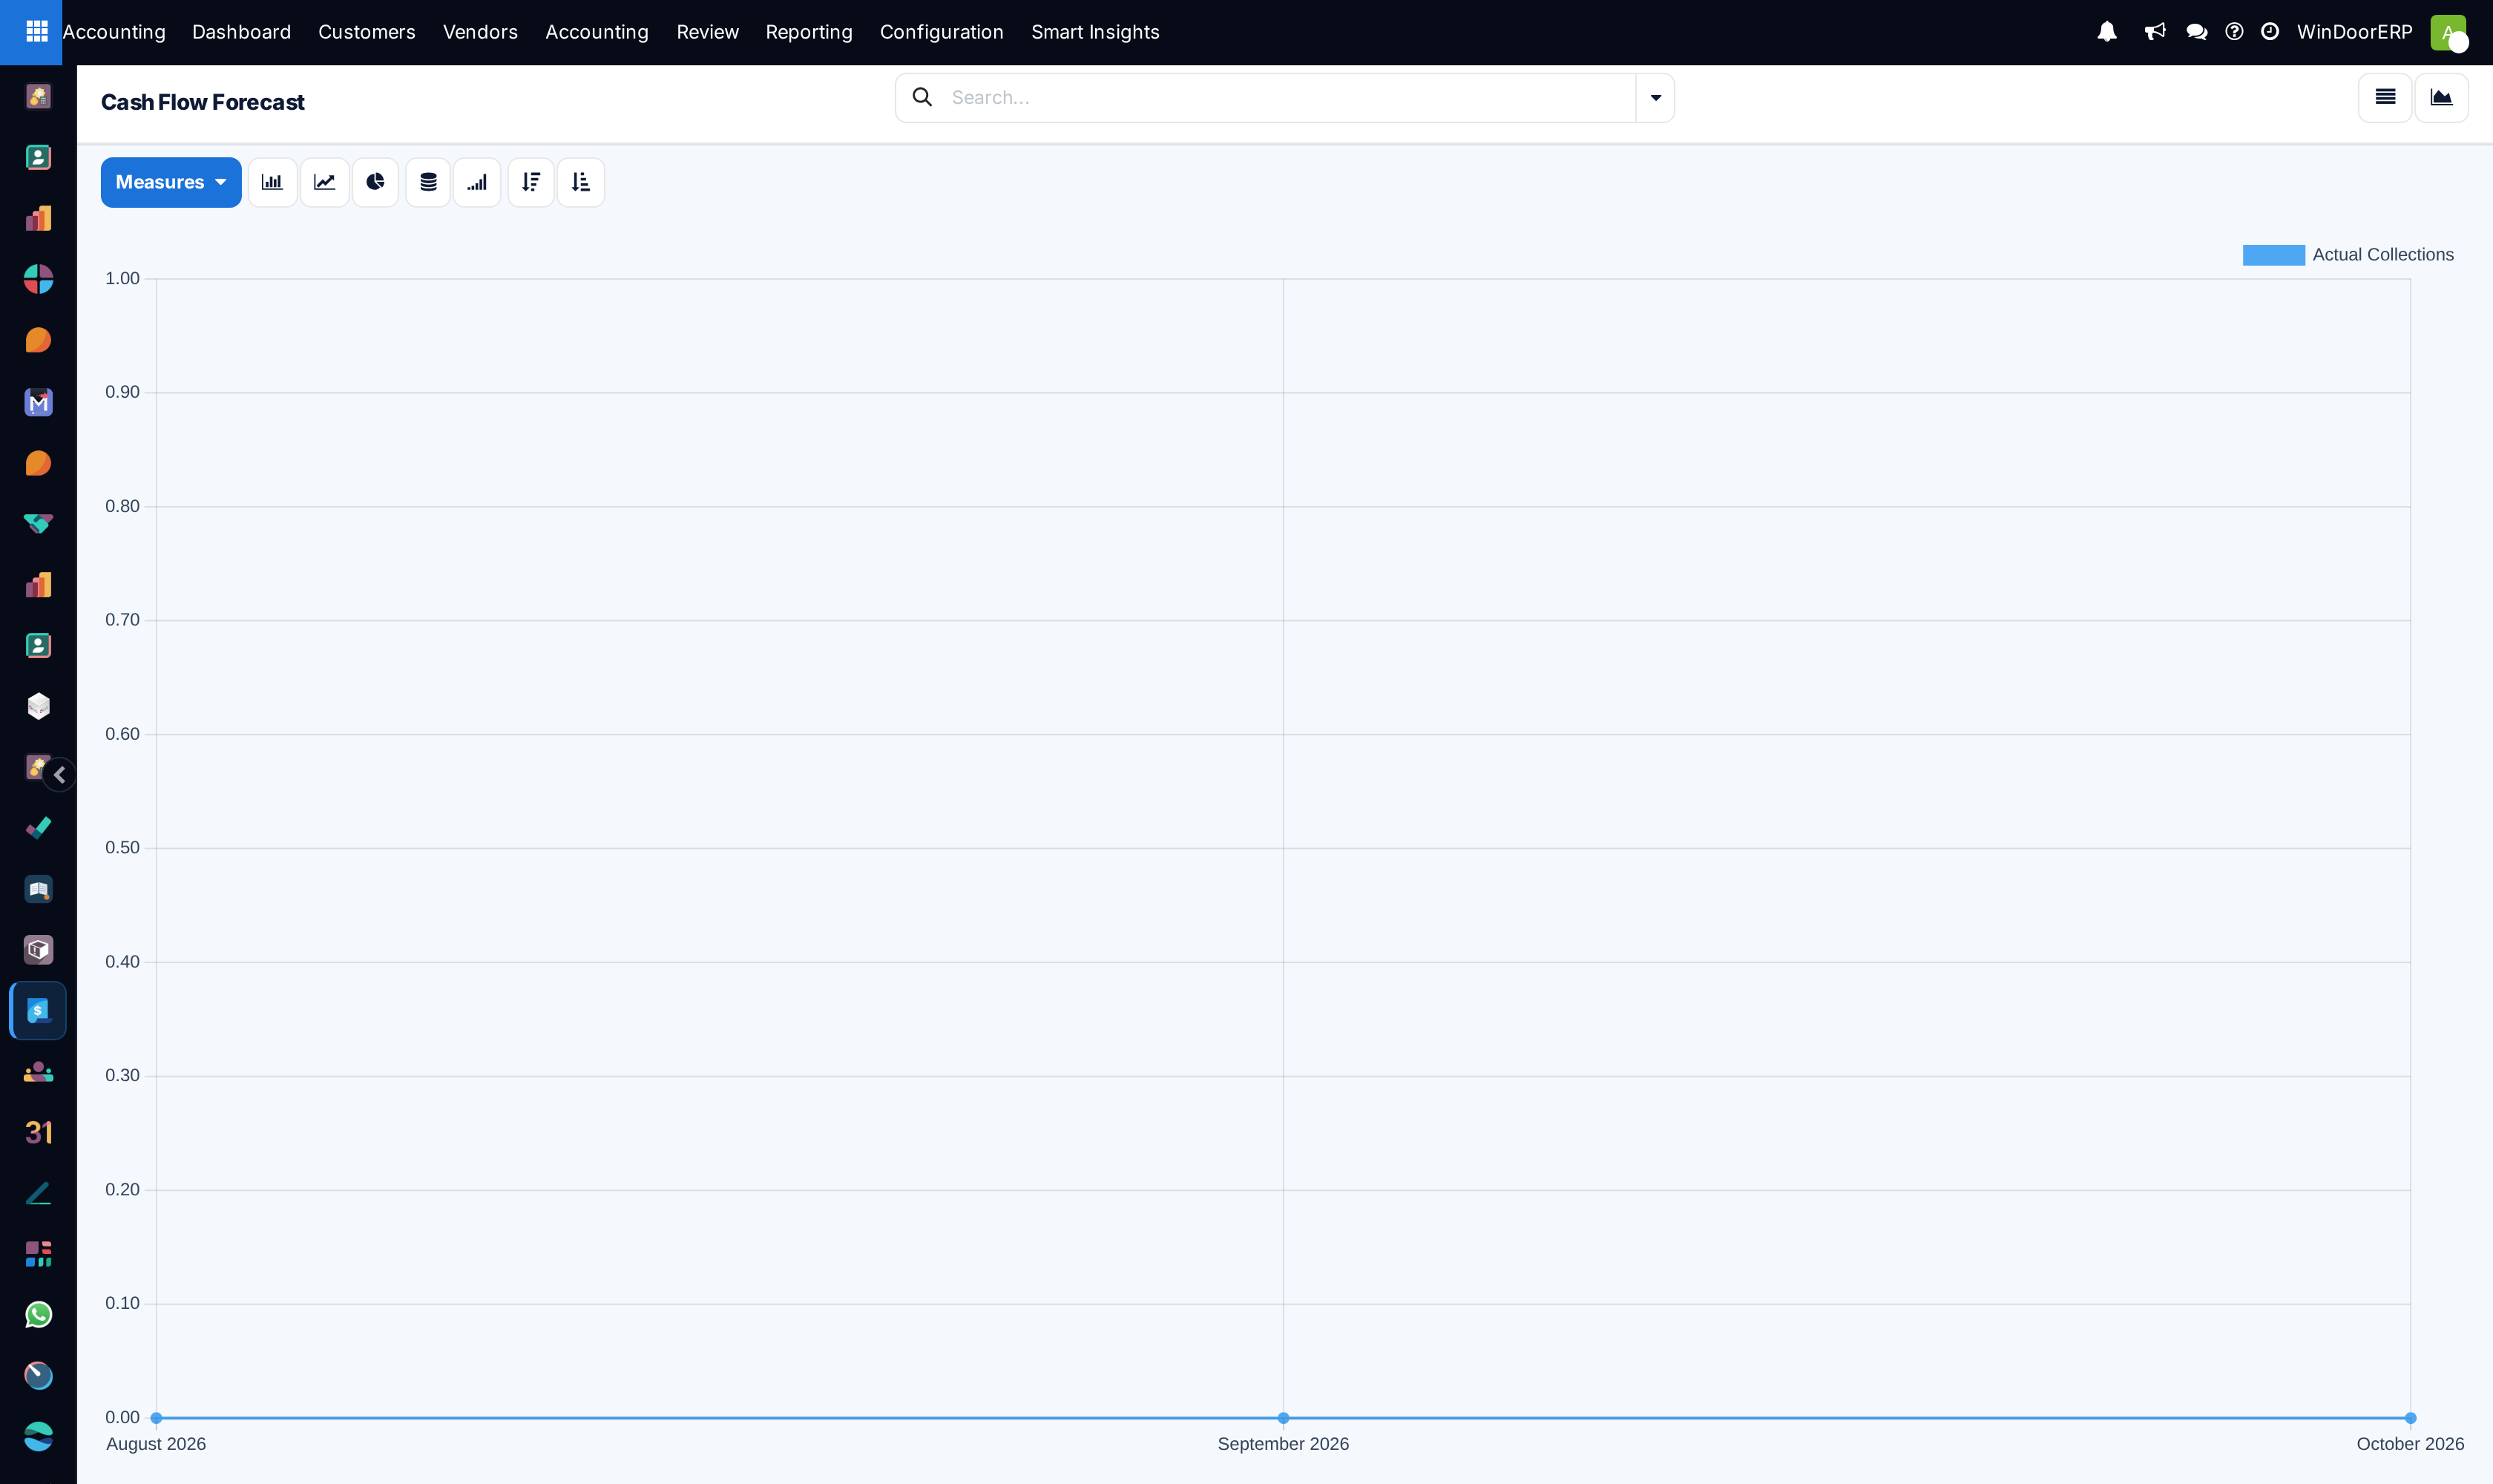Open the search options dropdown arrow
This screenshot has width=2493, height=1484.
(x=1655, y=98)
